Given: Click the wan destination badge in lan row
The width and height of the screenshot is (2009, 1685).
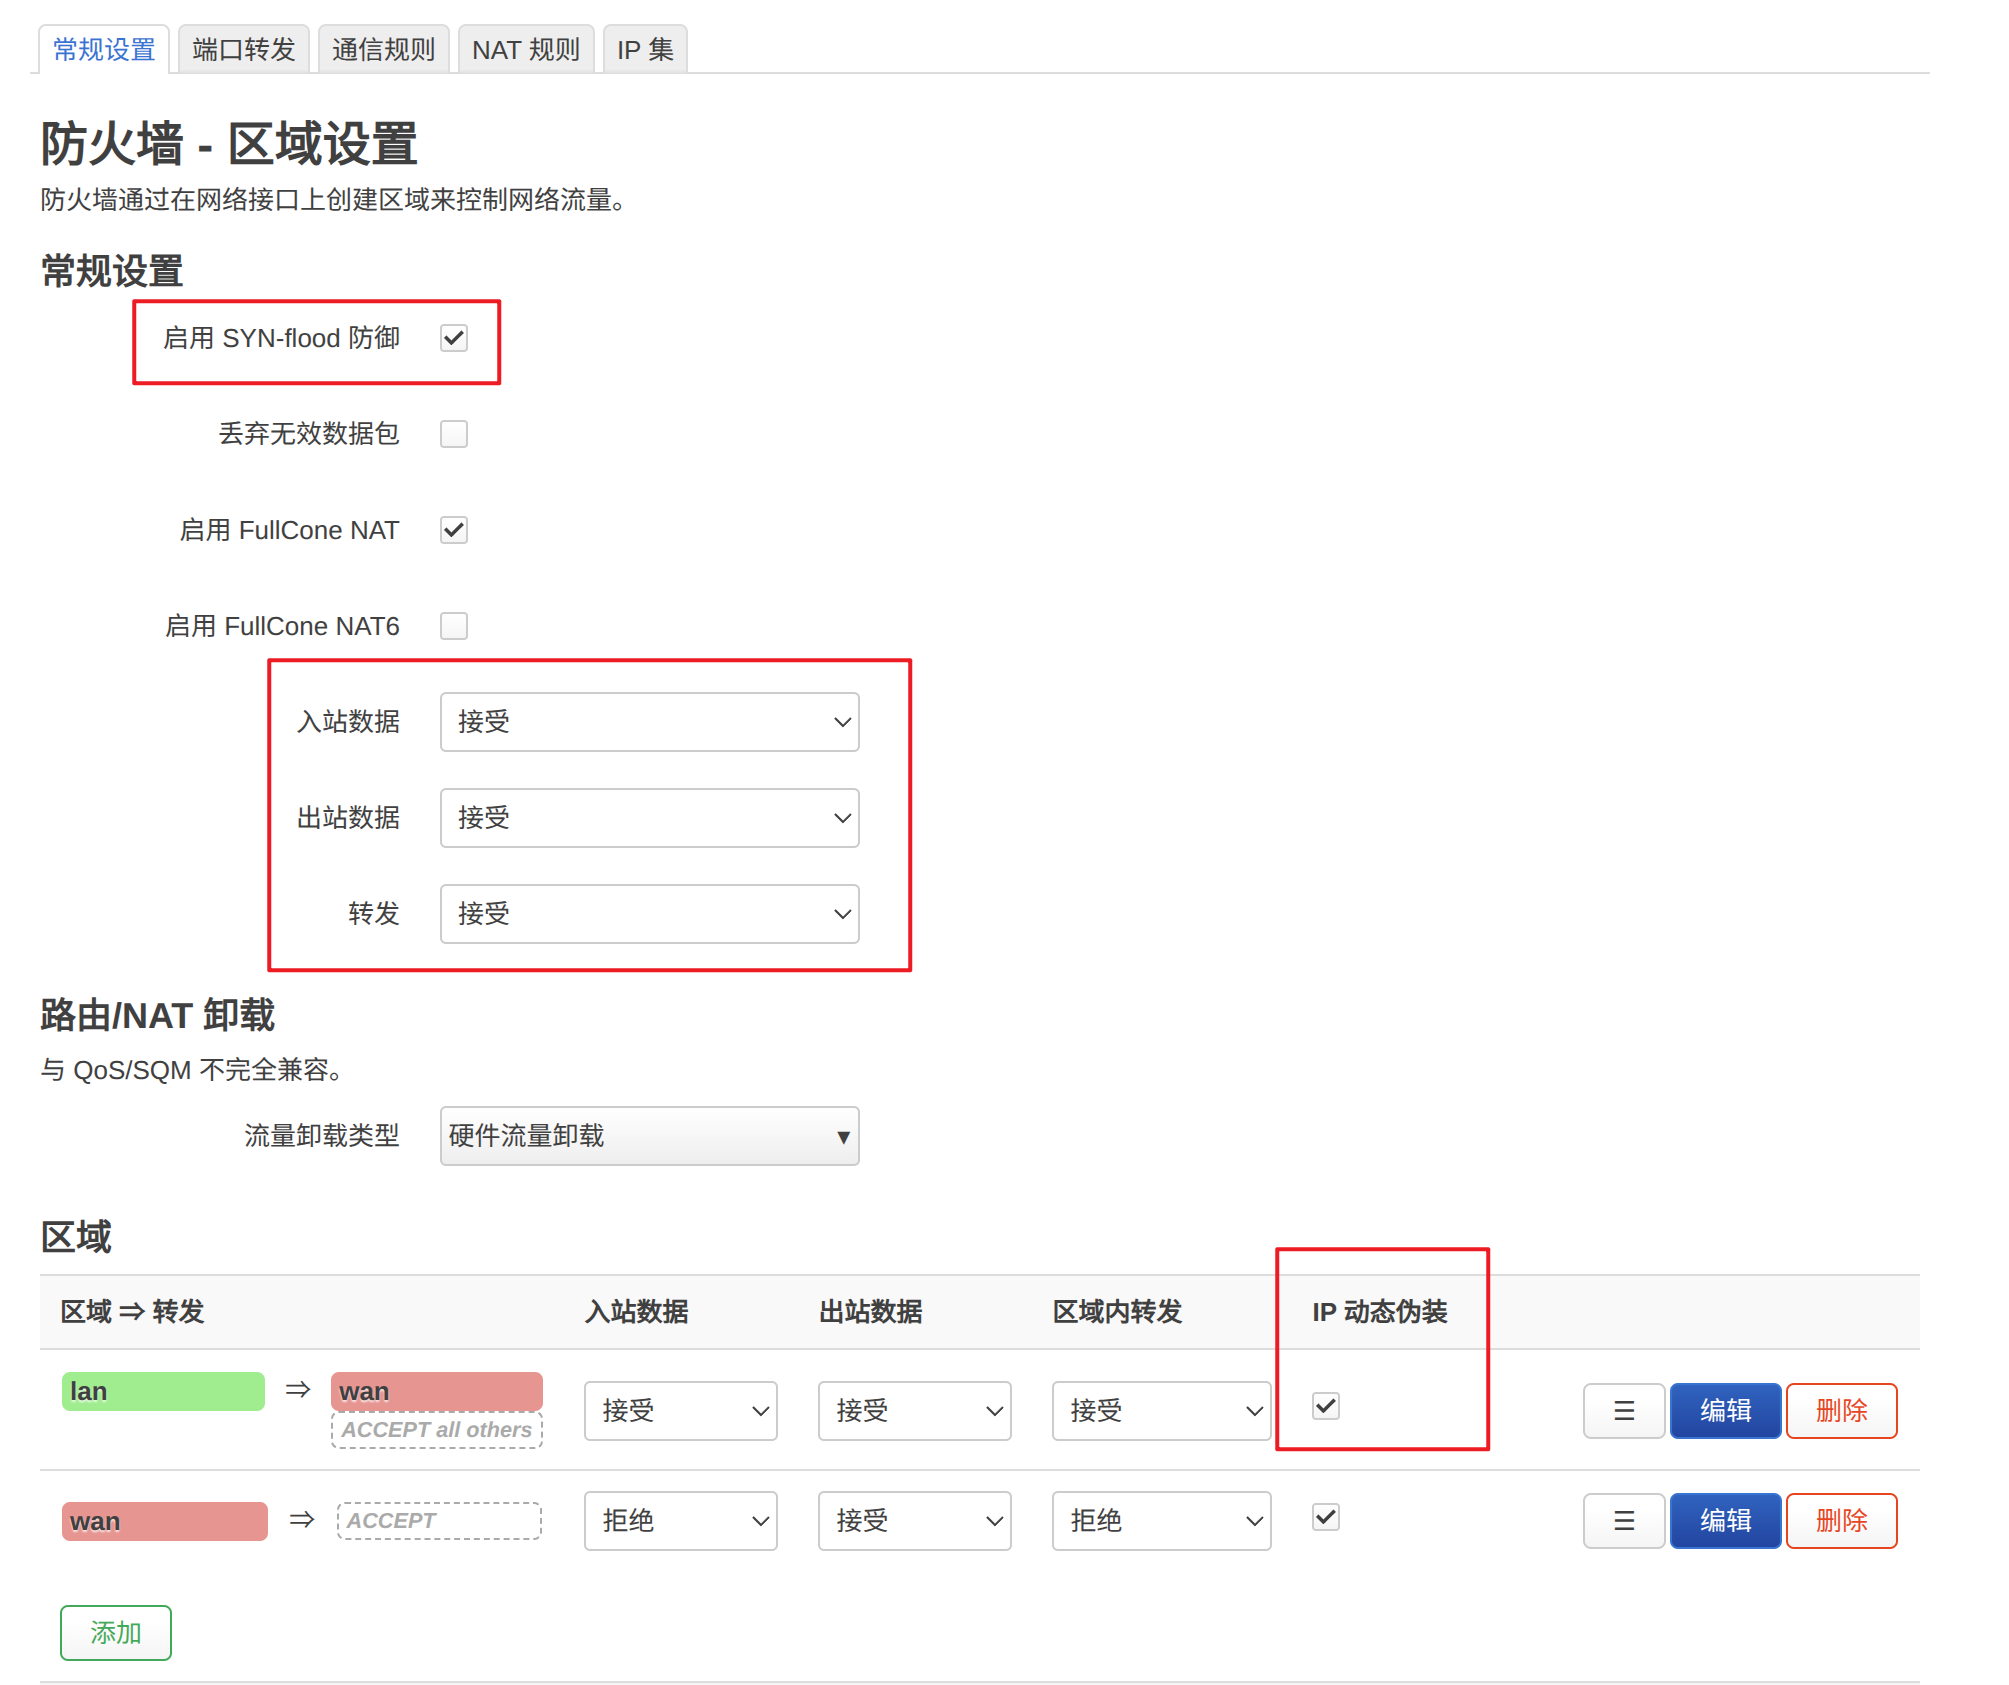Looking at the screenshot, I should pyautogui.click(x=436, y=1391).
